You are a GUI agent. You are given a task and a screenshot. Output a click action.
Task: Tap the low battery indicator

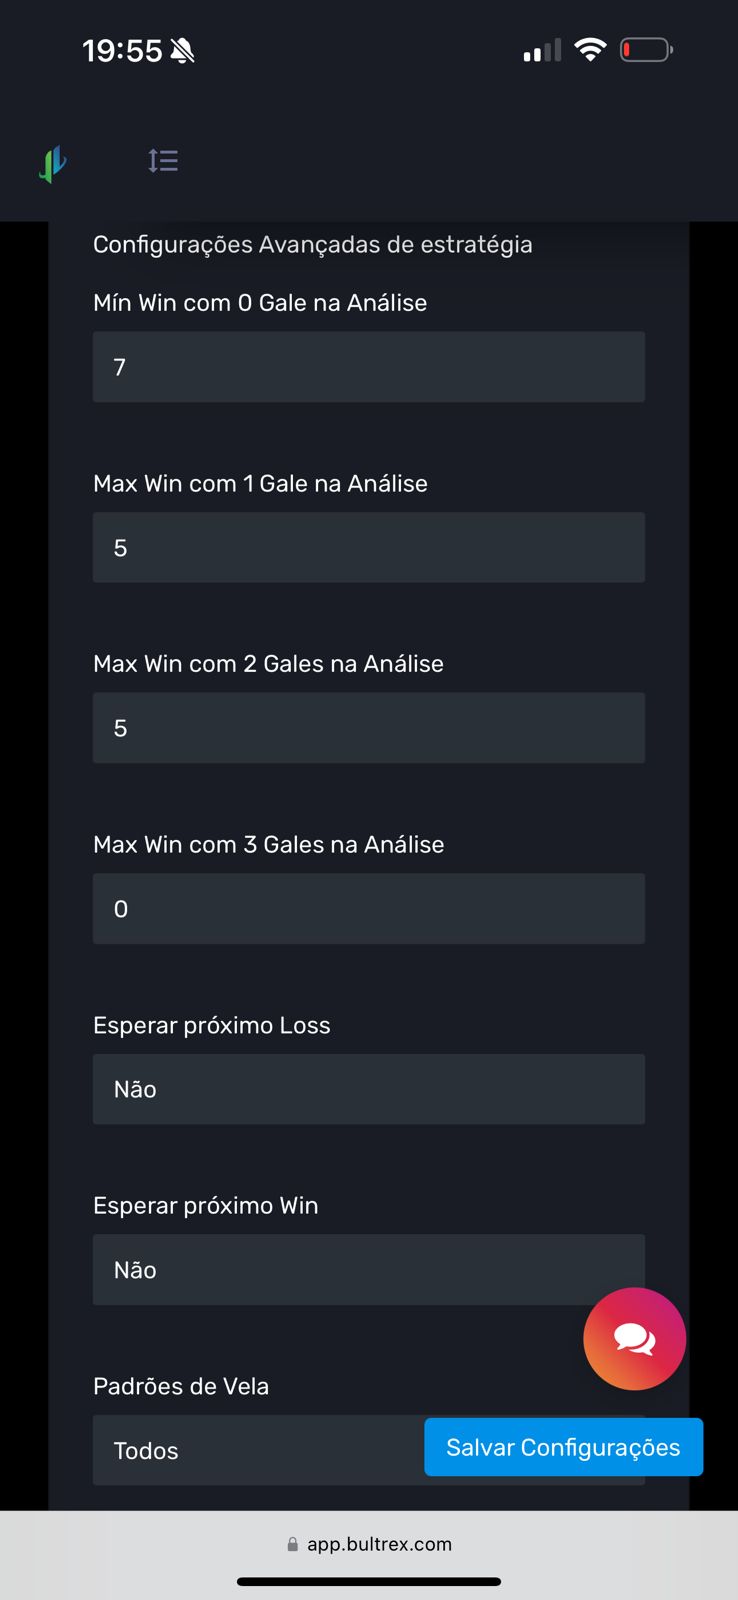click(x=646, y=50)
